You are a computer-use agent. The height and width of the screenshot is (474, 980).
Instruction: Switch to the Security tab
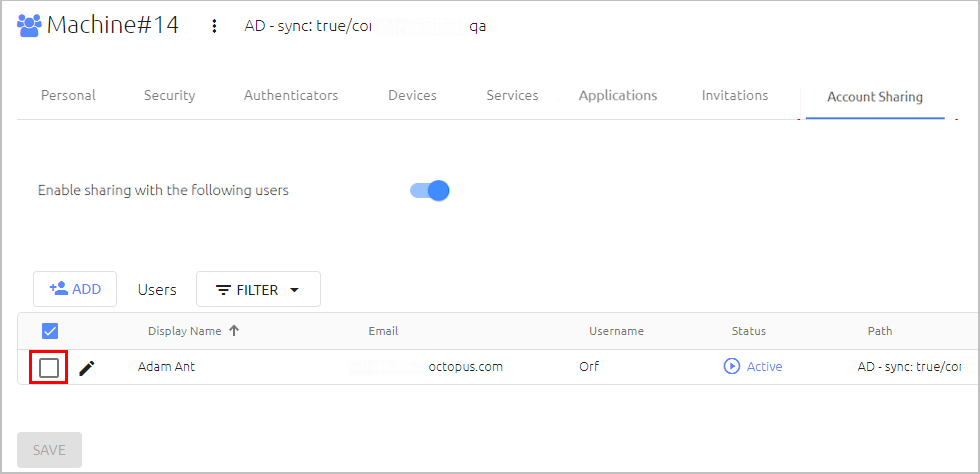[x=169, y=96]
